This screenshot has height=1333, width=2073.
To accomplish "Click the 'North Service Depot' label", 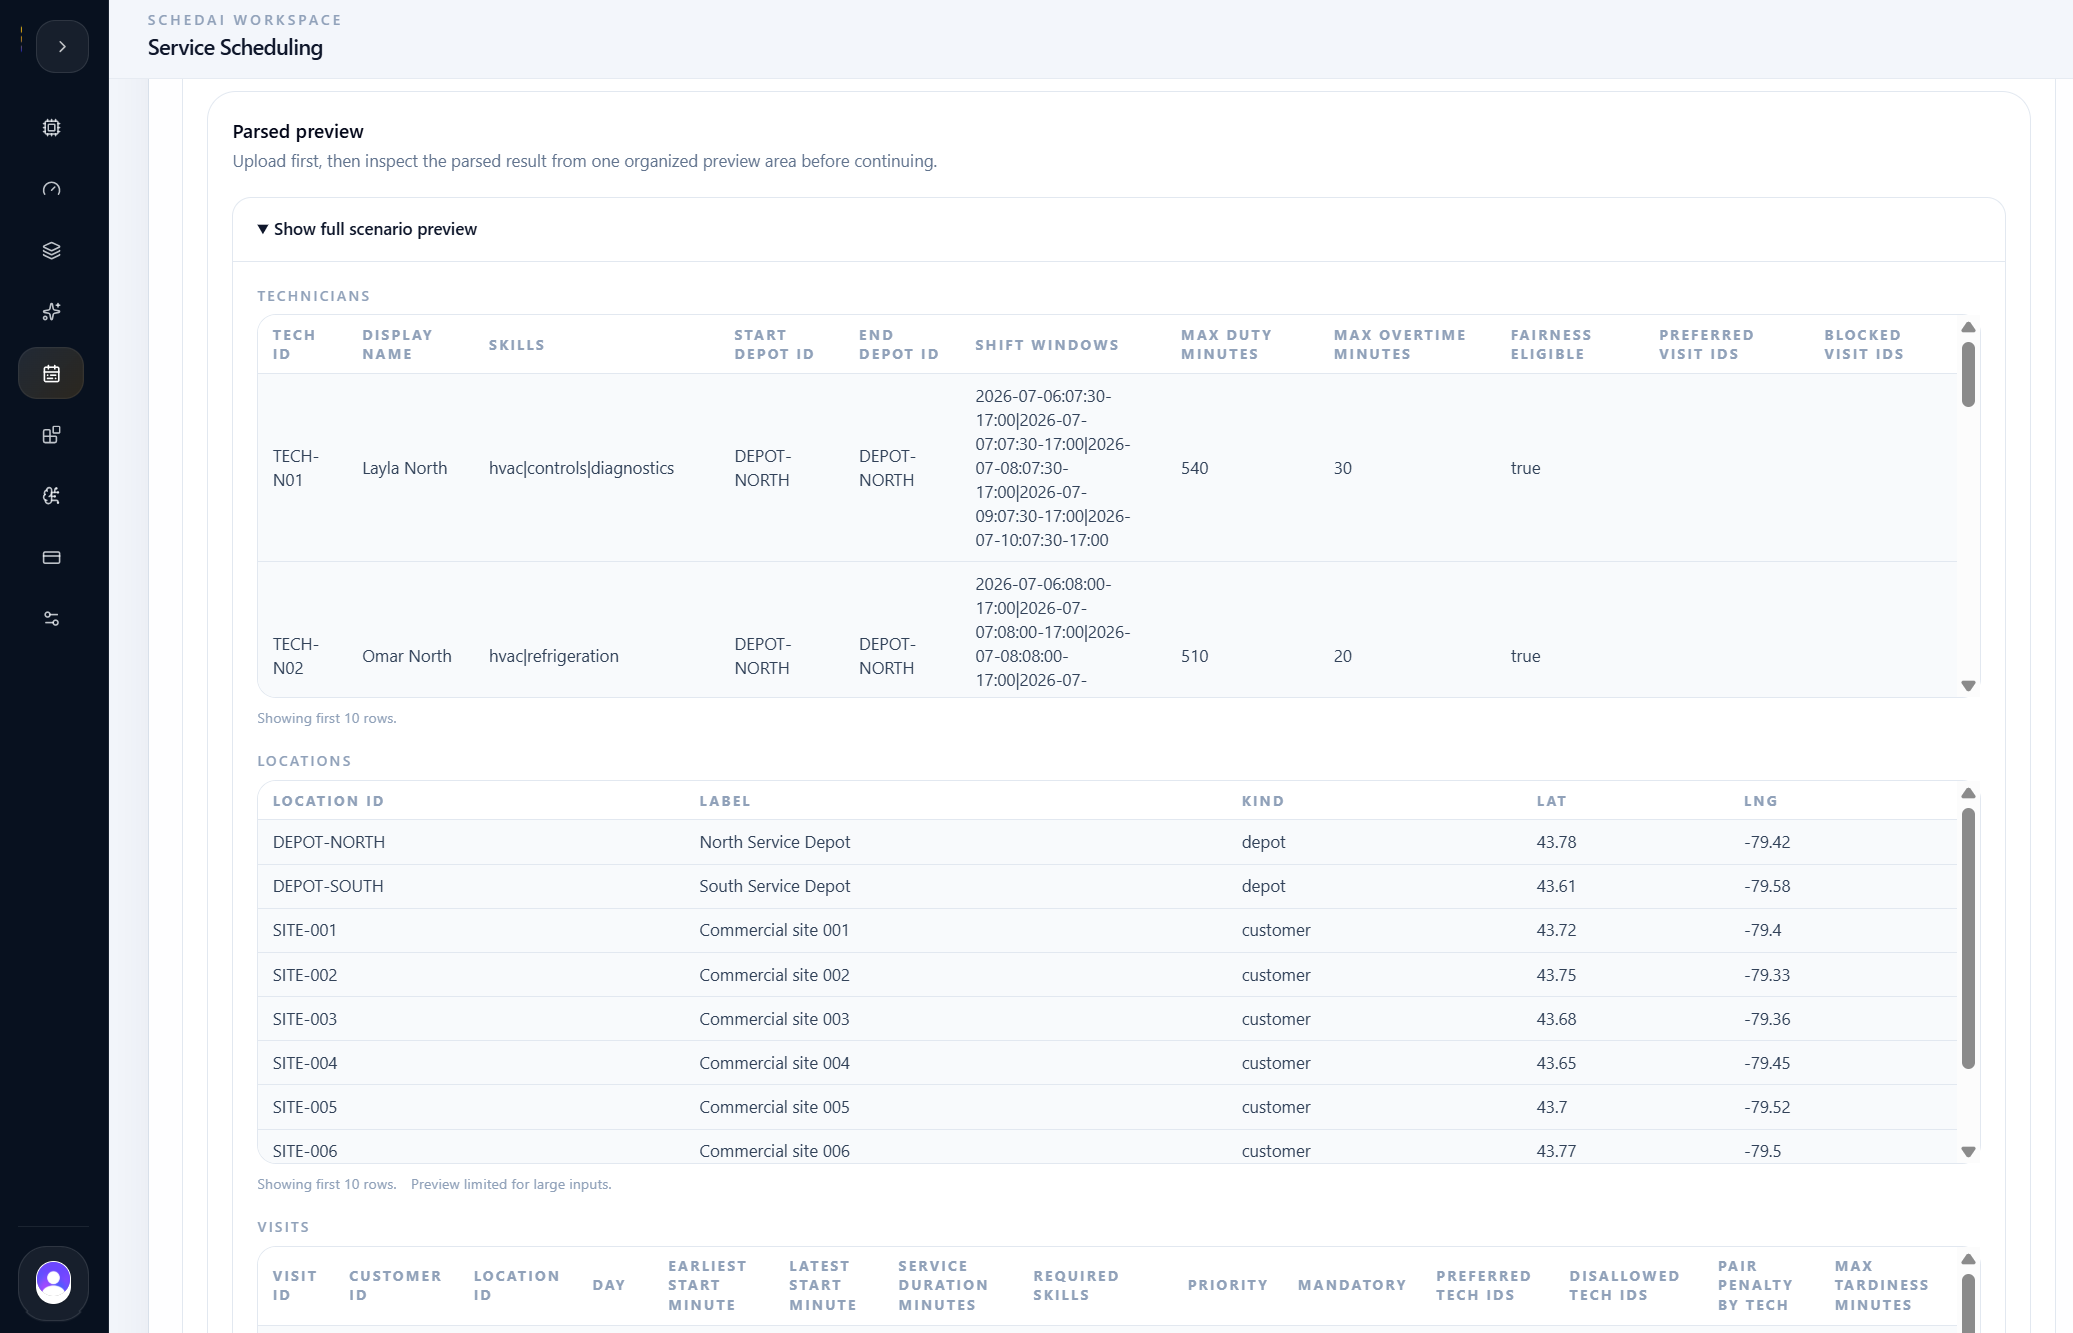I will [774, 842].
